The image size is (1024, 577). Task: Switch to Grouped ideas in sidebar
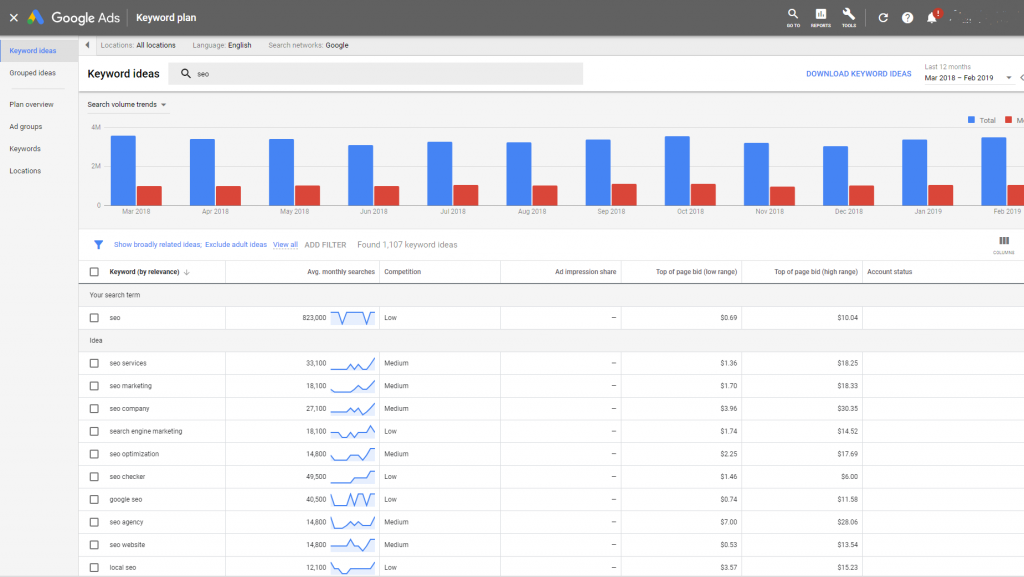(x=33, y=73)
